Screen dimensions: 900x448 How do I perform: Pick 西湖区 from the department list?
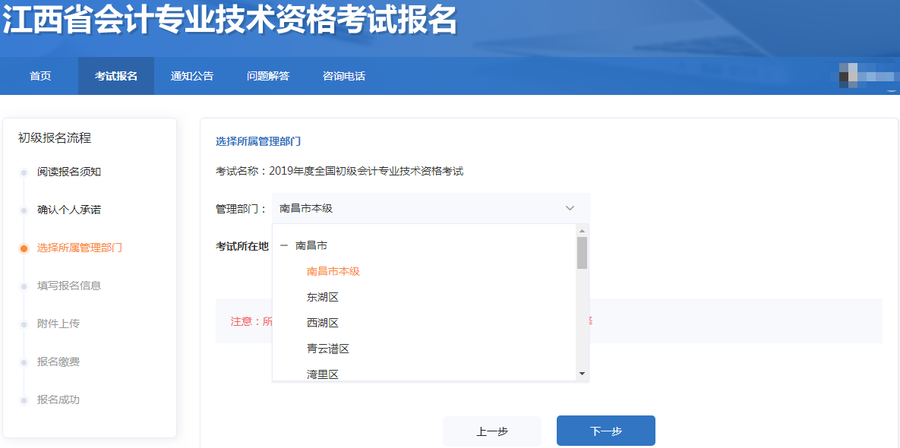[x=323, y=323]
